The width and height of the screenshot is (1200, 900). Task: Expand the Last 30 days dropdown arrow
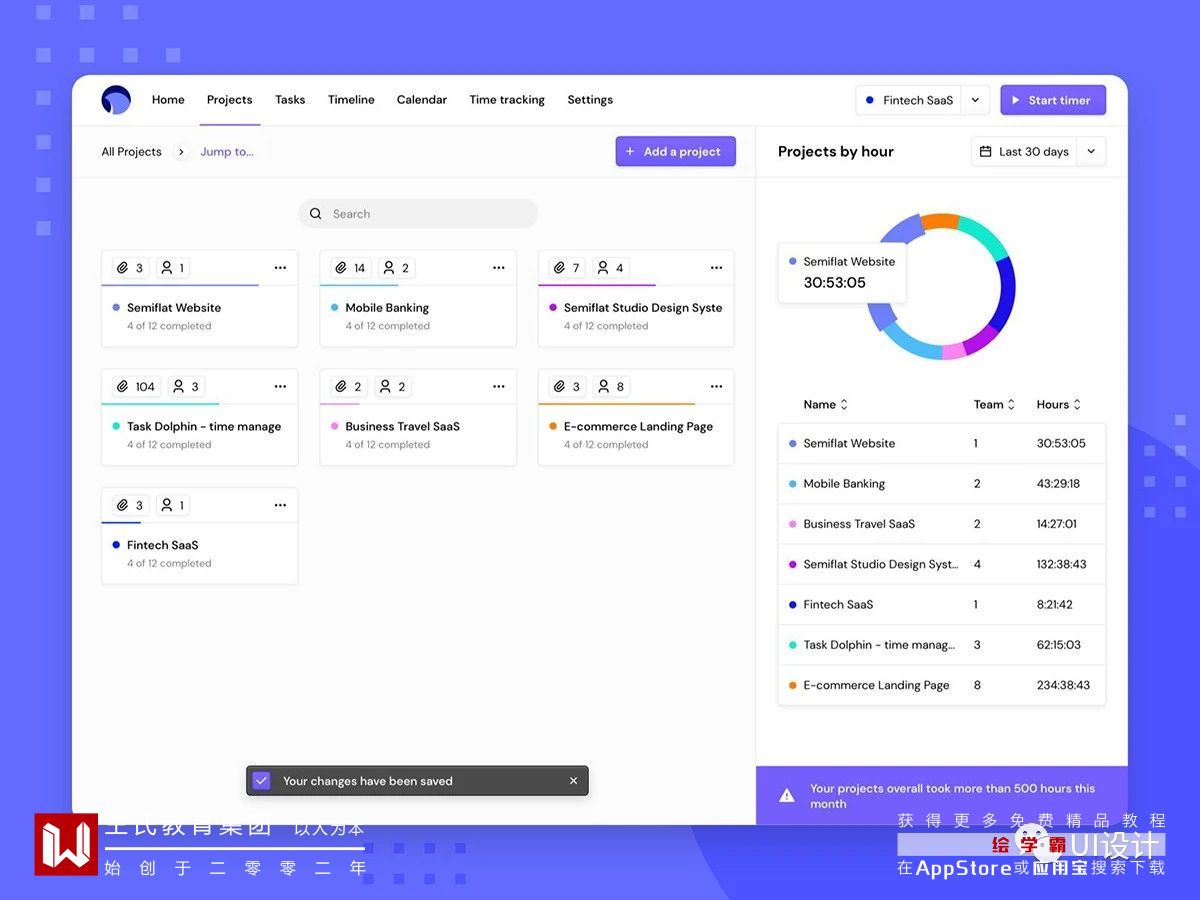tap(1091, 152)
